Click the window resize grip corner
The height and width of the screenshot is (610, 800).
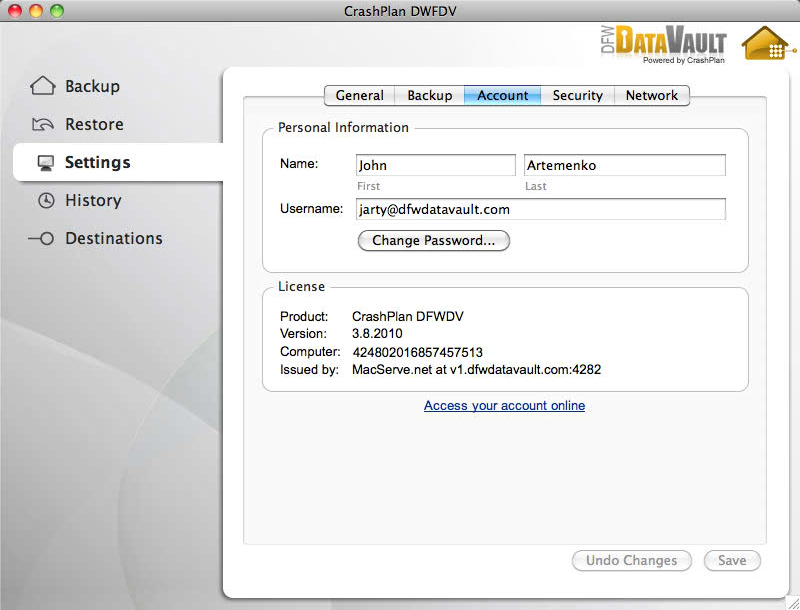click(793, 603)
